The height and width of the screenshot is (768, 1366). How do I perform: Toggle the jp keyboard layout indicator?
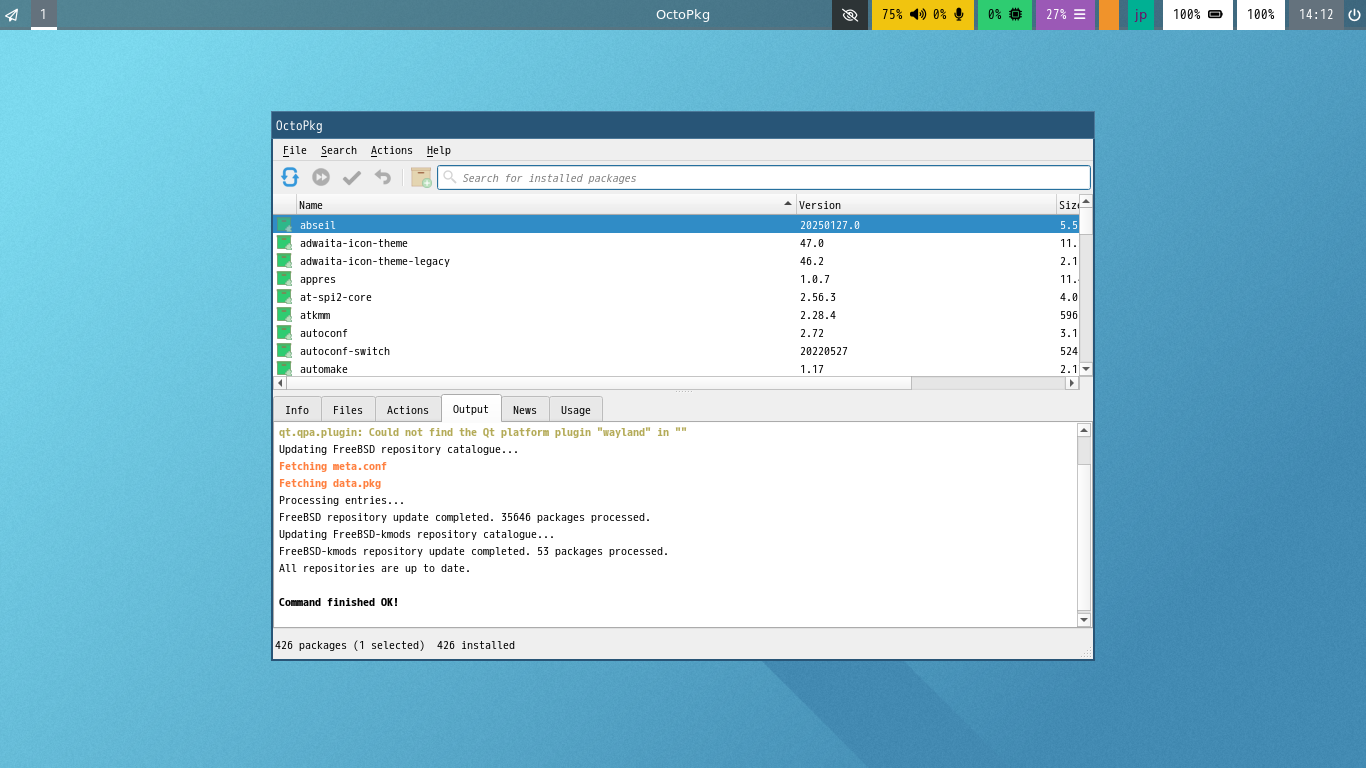(x=1141, y=15)
